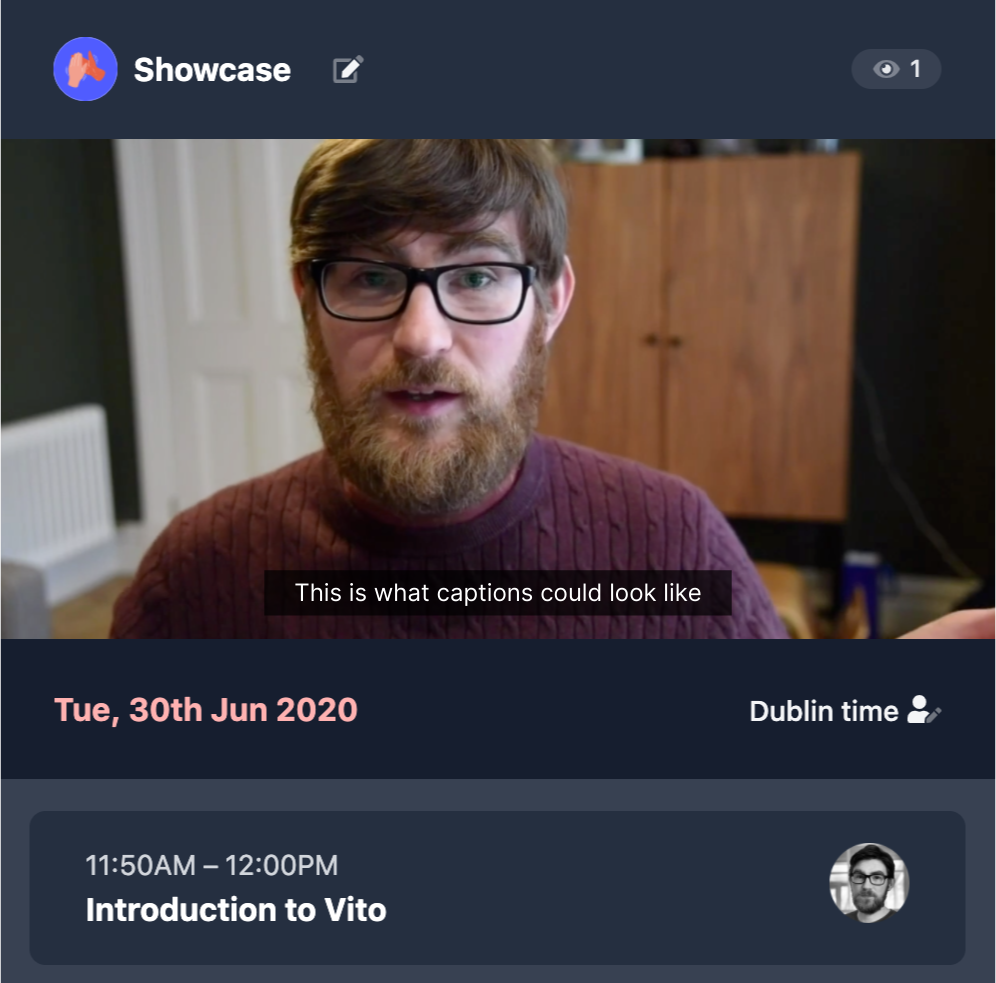Click the Showcase clapping hands logo
The width and height of the screenshot is (996, 983).
click(x=85, y=69)
